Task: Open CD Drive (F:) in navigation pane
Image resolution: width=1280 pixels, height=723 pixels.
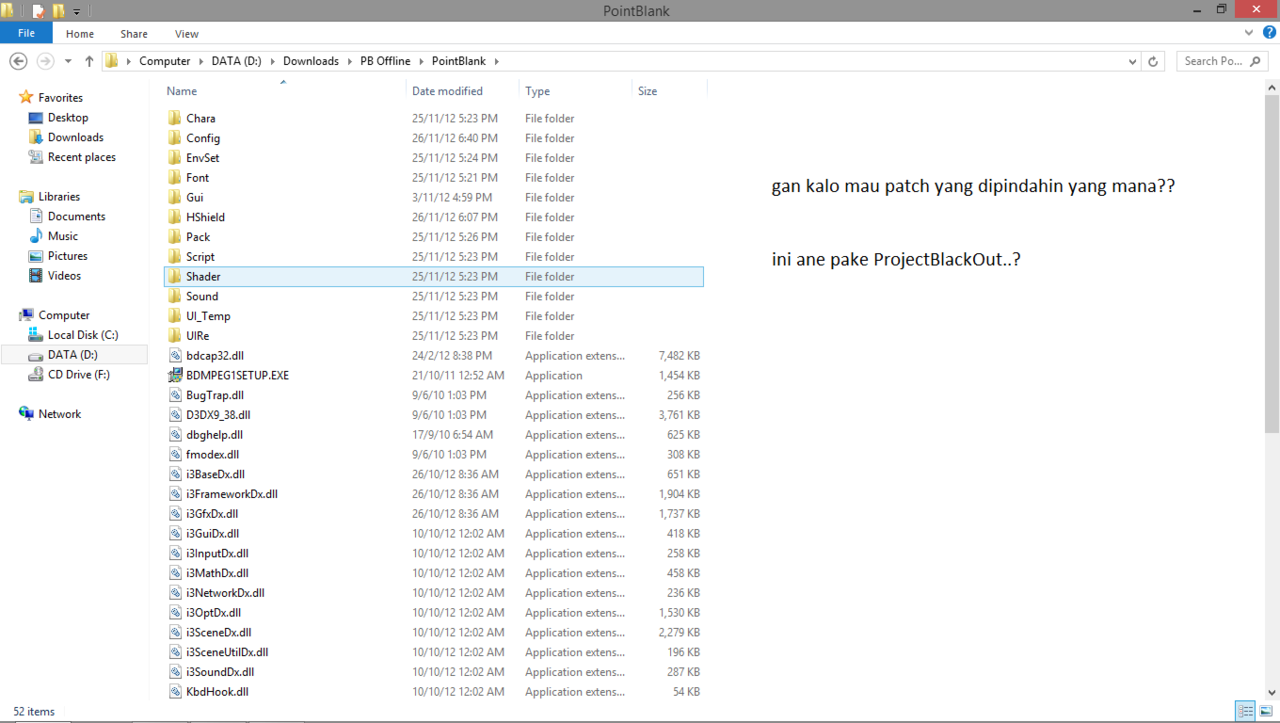Action: (79, 375)
